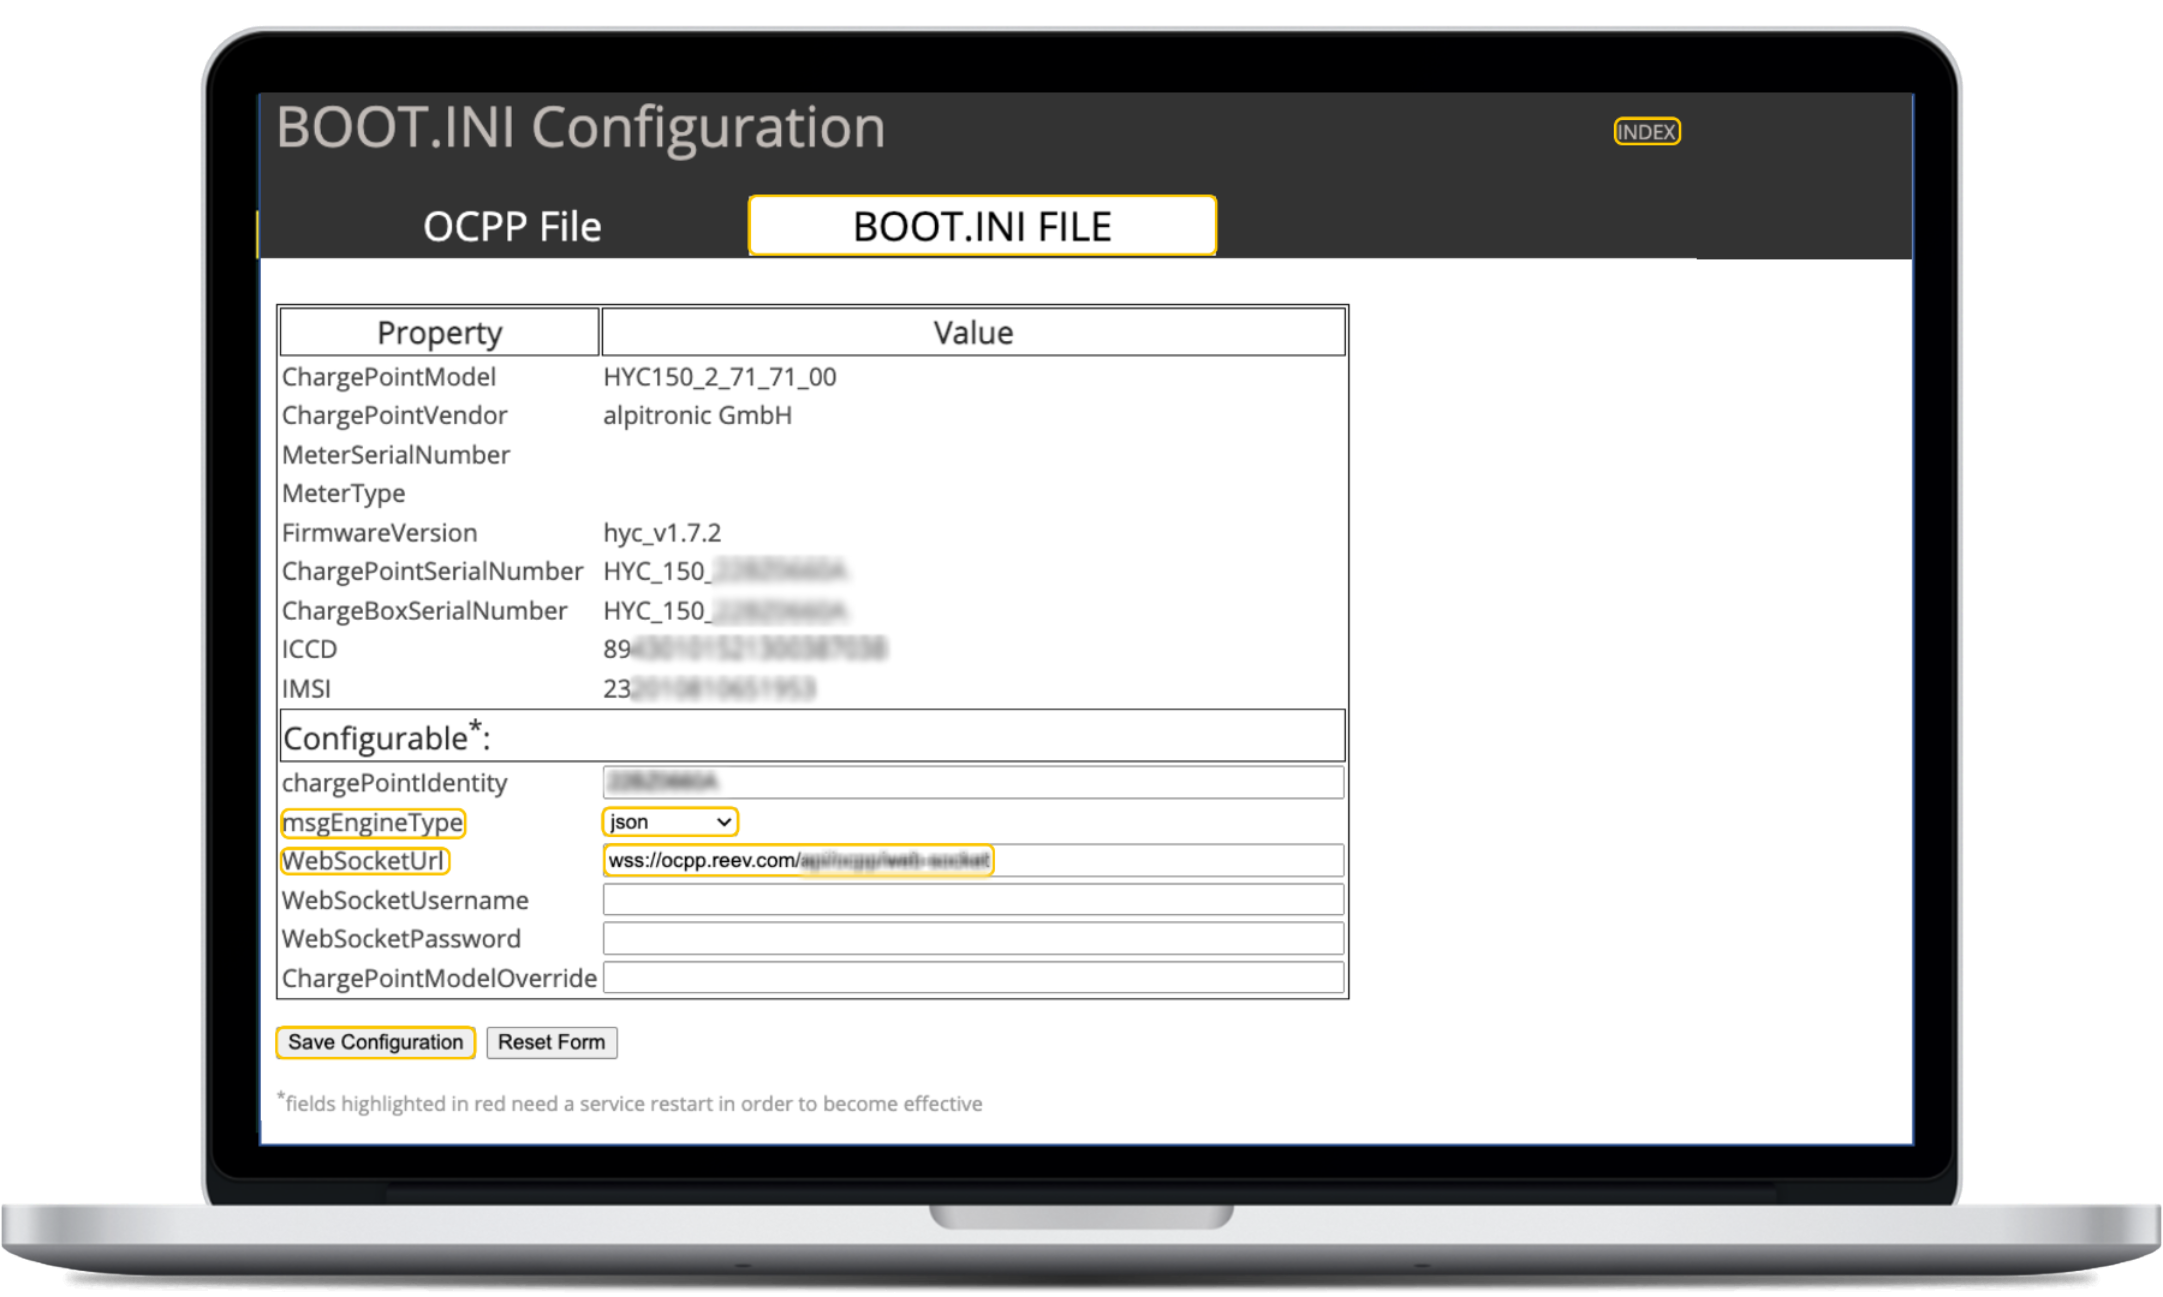Click the Configurable section heading
The height and width of the screenshot is (1297, 2163).
pyautogui.click(x=386, y=738)
